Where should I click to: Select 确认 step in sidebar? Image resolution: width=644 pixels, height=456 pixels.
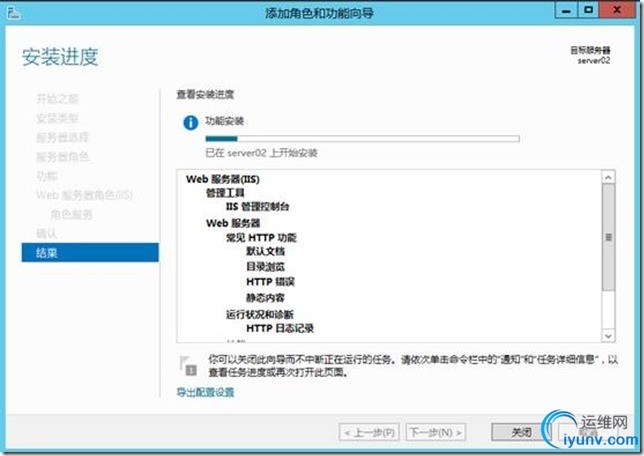(46, 233)
